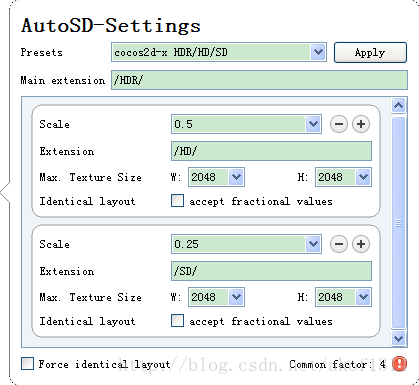419x385 pixels.
Task: Enable accept fractional values for SD variant
Action: (x=177, y=321)
